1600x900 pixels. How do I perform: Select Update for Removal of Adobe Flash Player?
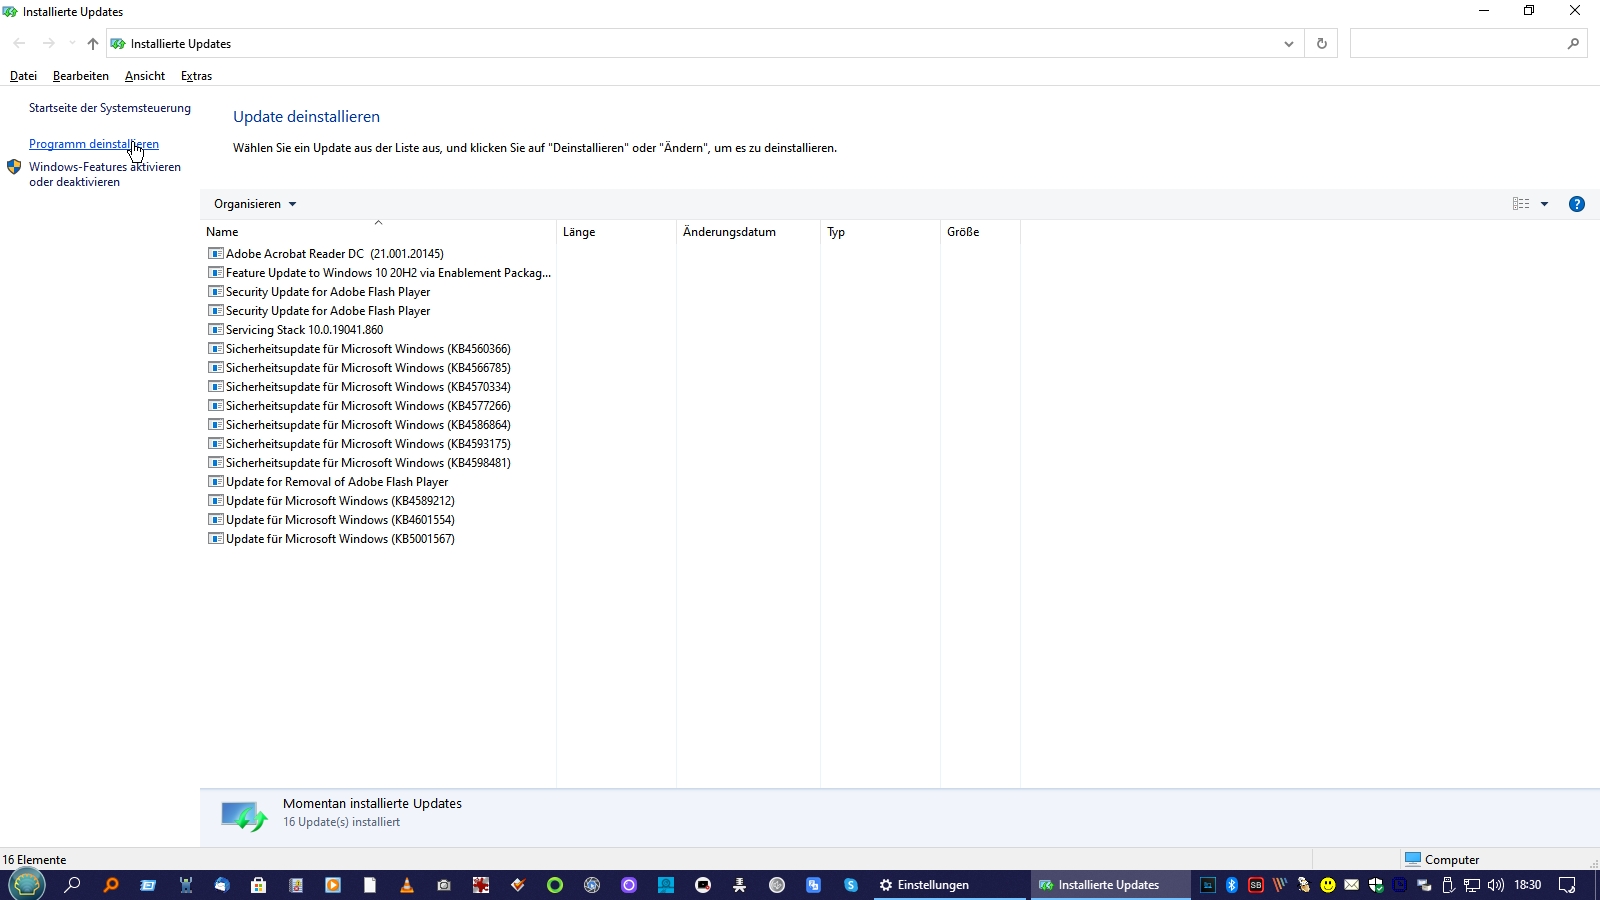(329, 482)
